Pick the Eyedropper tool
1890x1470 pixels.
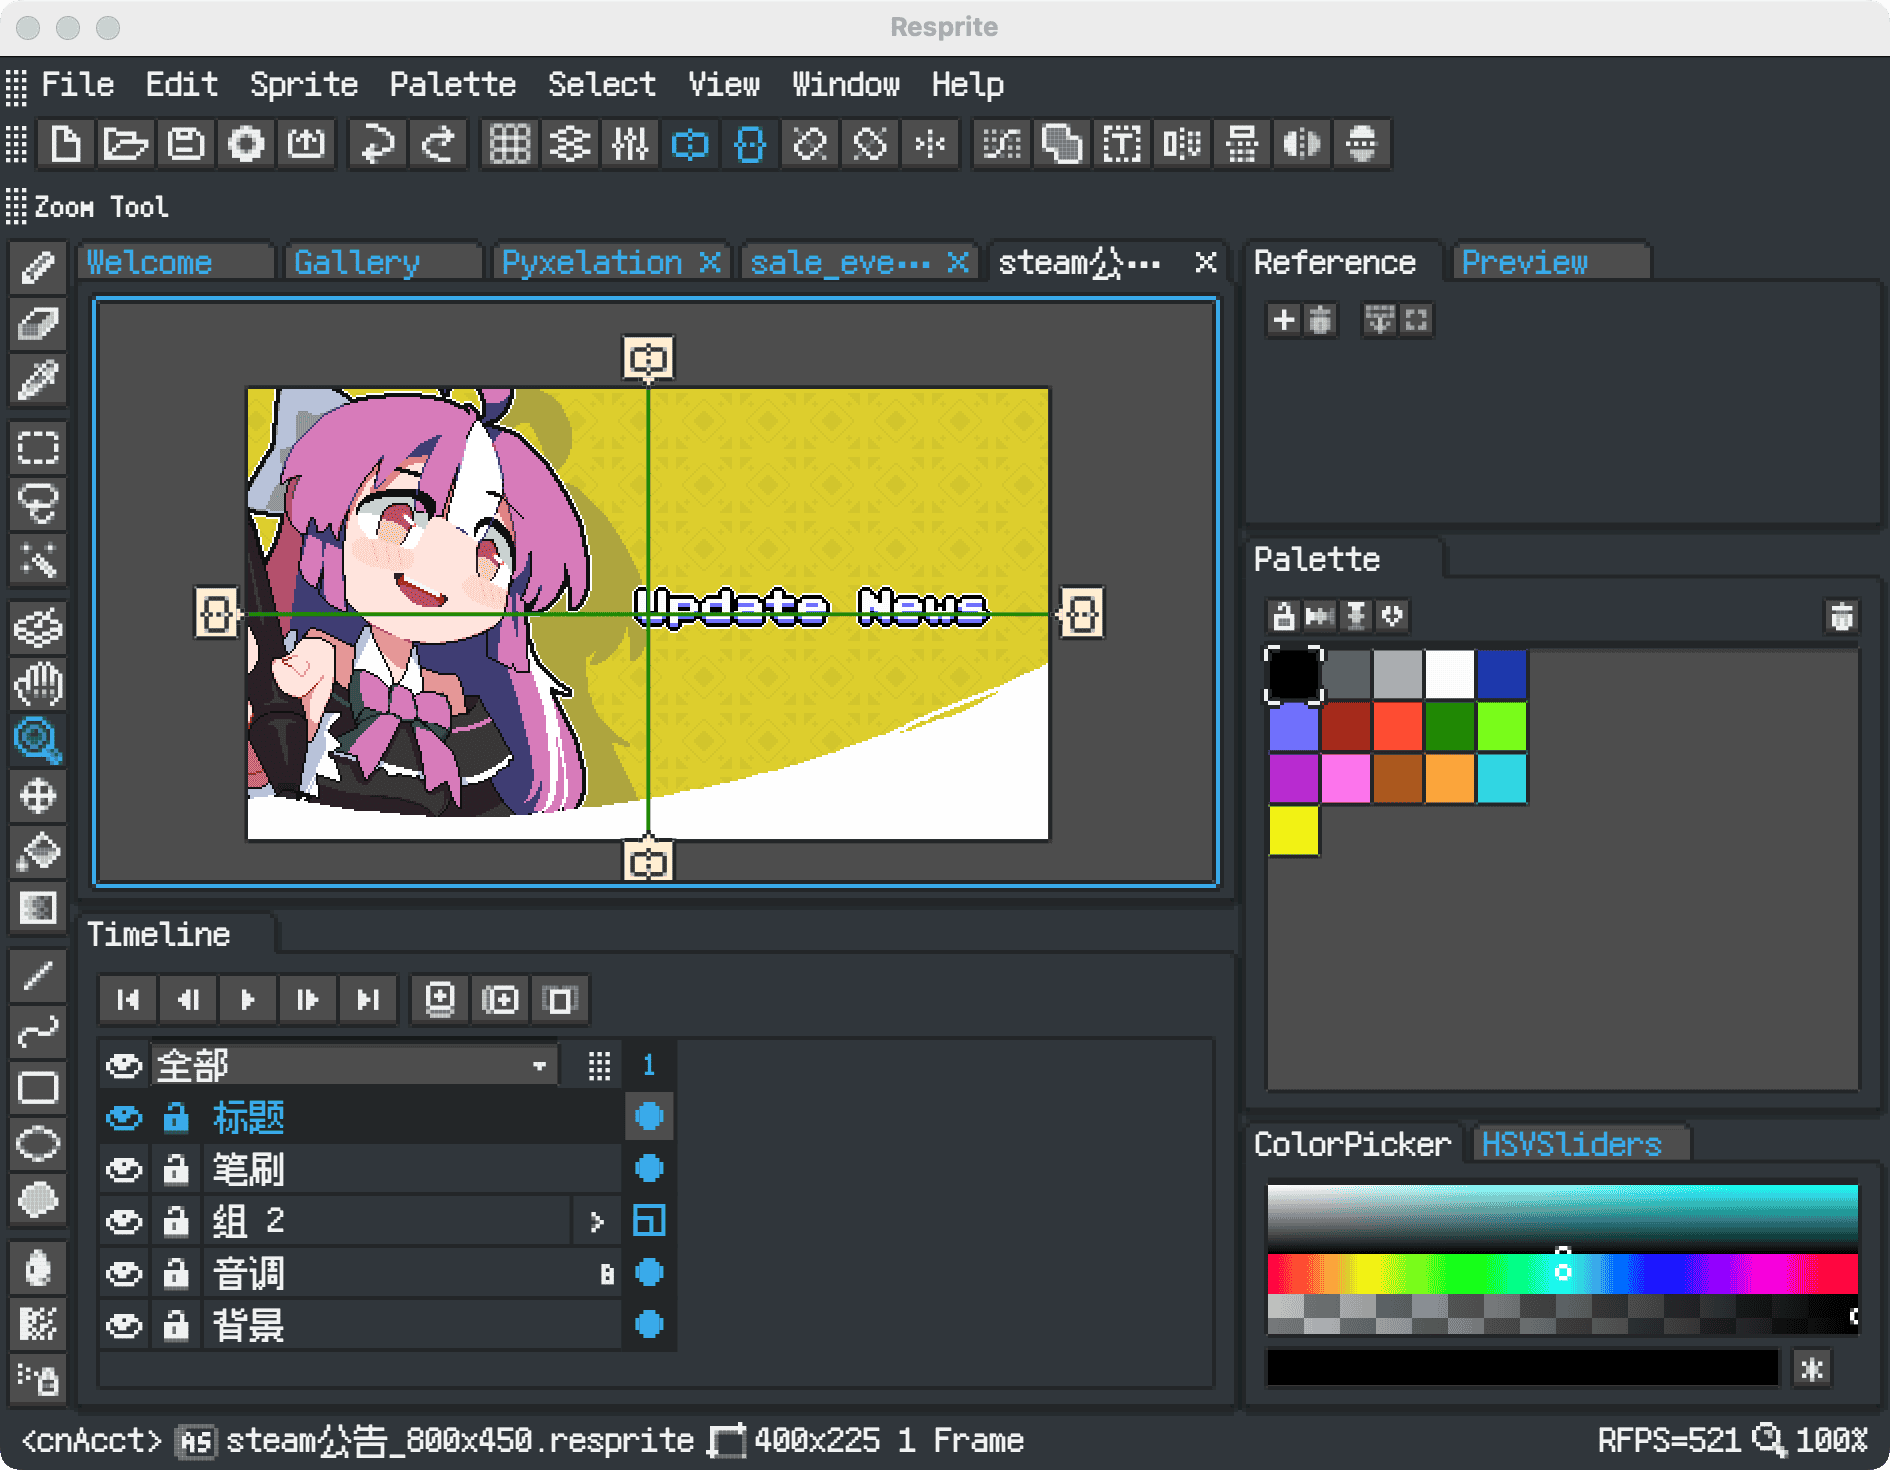click(x=38, y=381)
